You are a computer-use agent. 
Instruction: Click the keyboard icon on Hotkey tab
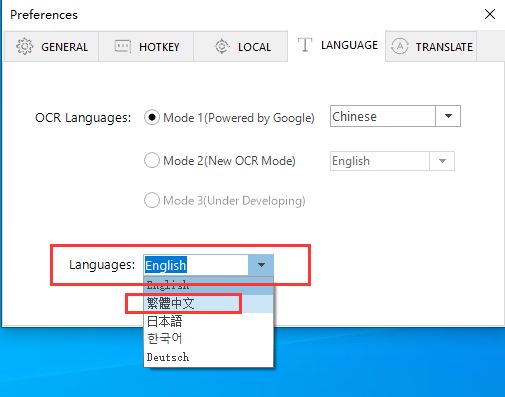(x=122, y=46)
